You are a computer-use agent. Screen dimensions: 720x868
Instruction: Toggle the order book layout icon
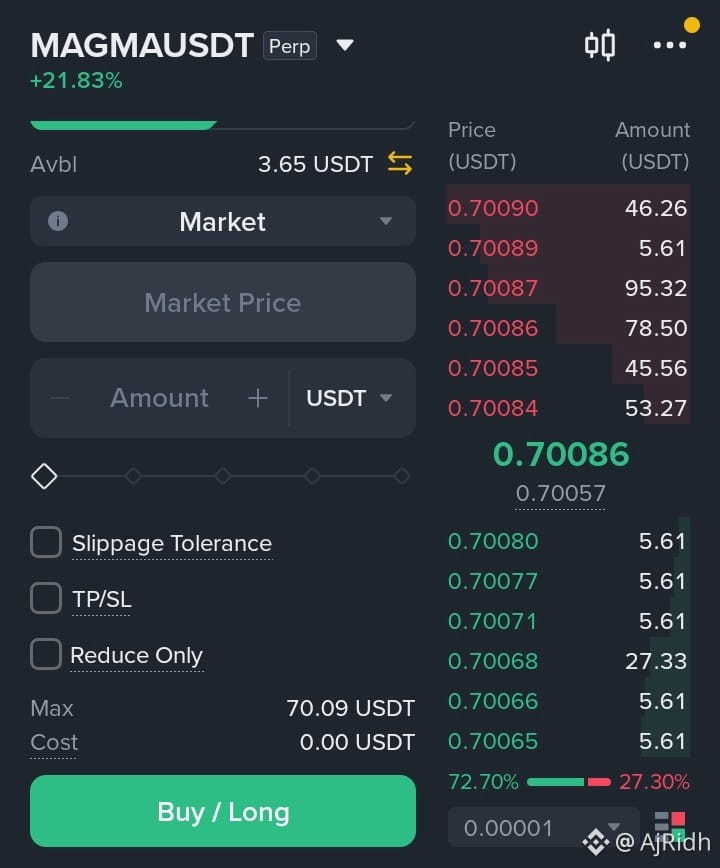(670, 825)
